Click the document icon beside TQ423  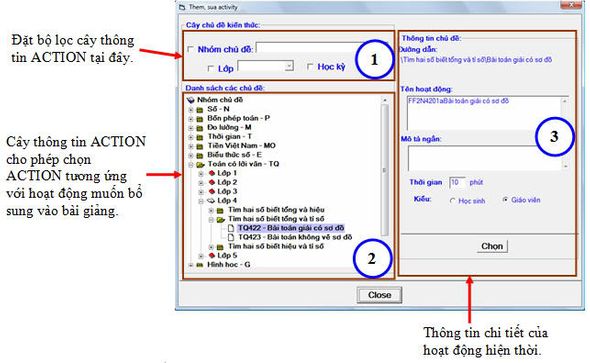(x=231, y=237)
